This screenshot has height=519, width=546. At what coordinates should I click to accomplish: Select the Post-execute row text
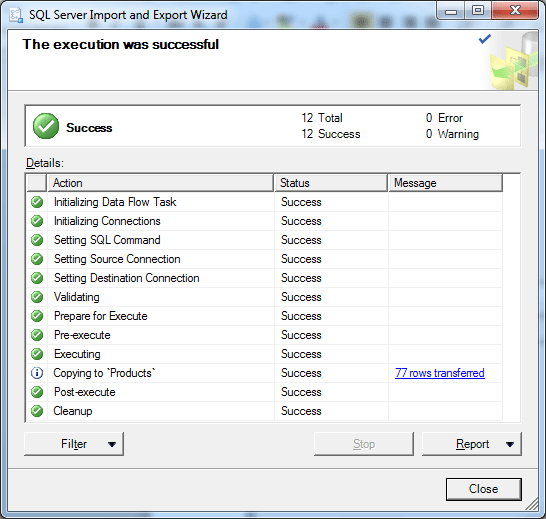(x=85, y=392)
